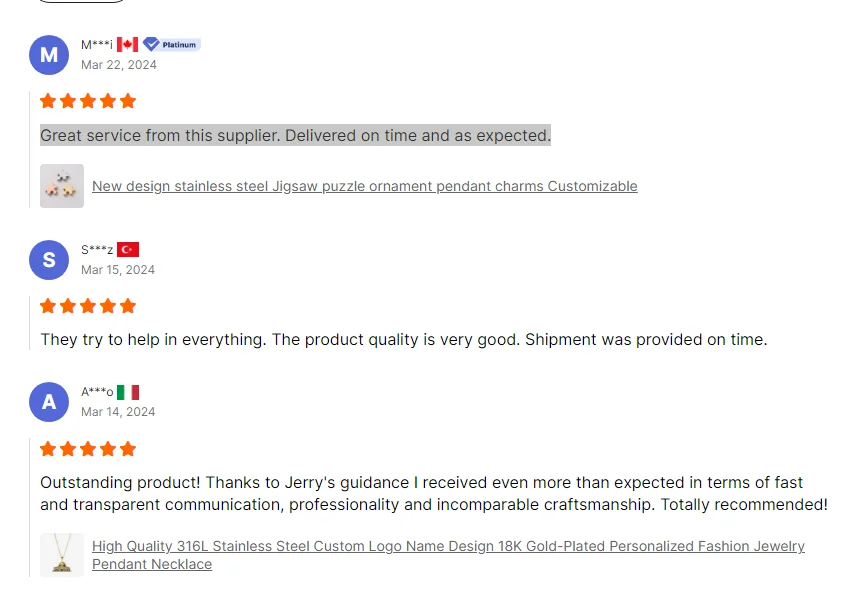Screen dimensions: 859x589
Task: Click A***o's five-star rating
Action: [x=88, y=449]
